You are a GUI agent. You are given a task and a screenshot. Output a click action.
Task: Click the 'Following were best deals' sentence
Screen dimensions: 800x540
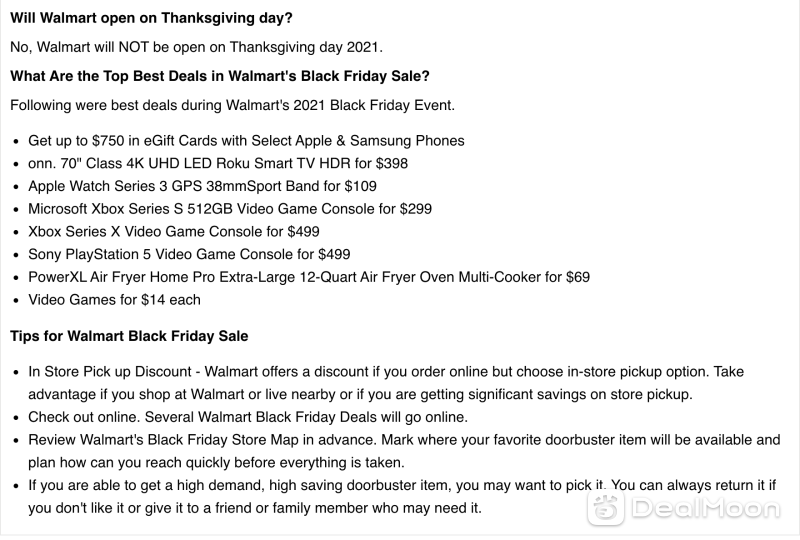232,105
